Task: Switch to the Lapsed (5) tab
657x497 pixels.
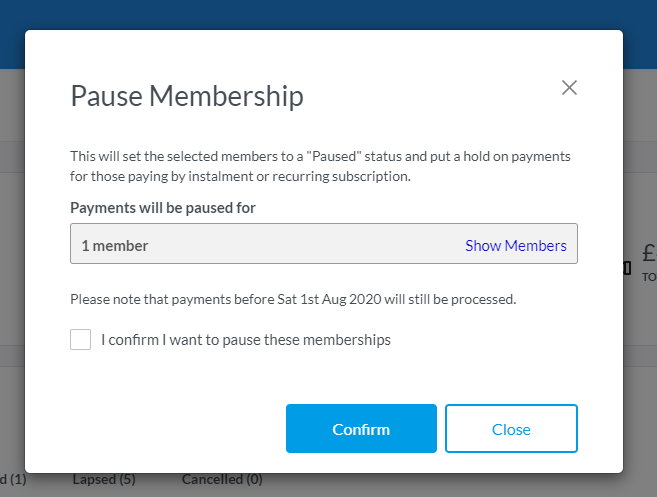Action: click(104, 479)
